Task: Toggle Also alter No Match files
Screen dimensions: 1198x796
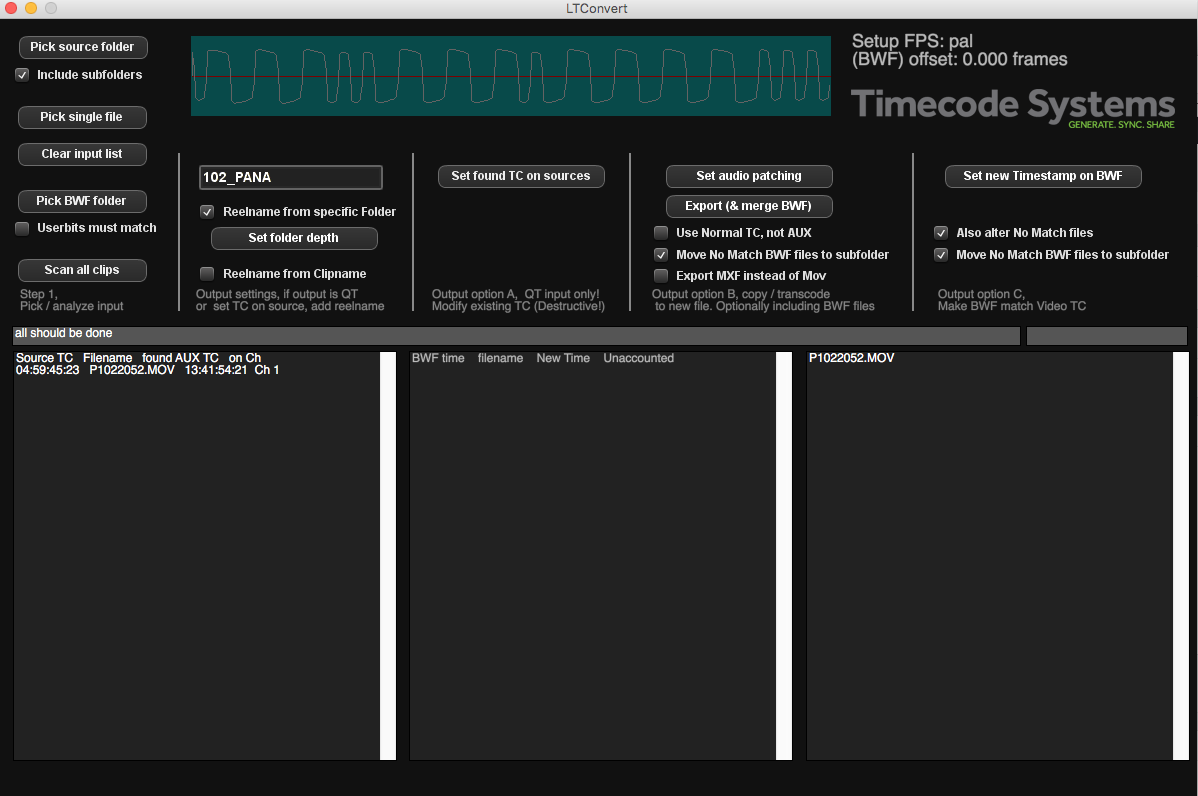Action: click(x=941, y=233)
